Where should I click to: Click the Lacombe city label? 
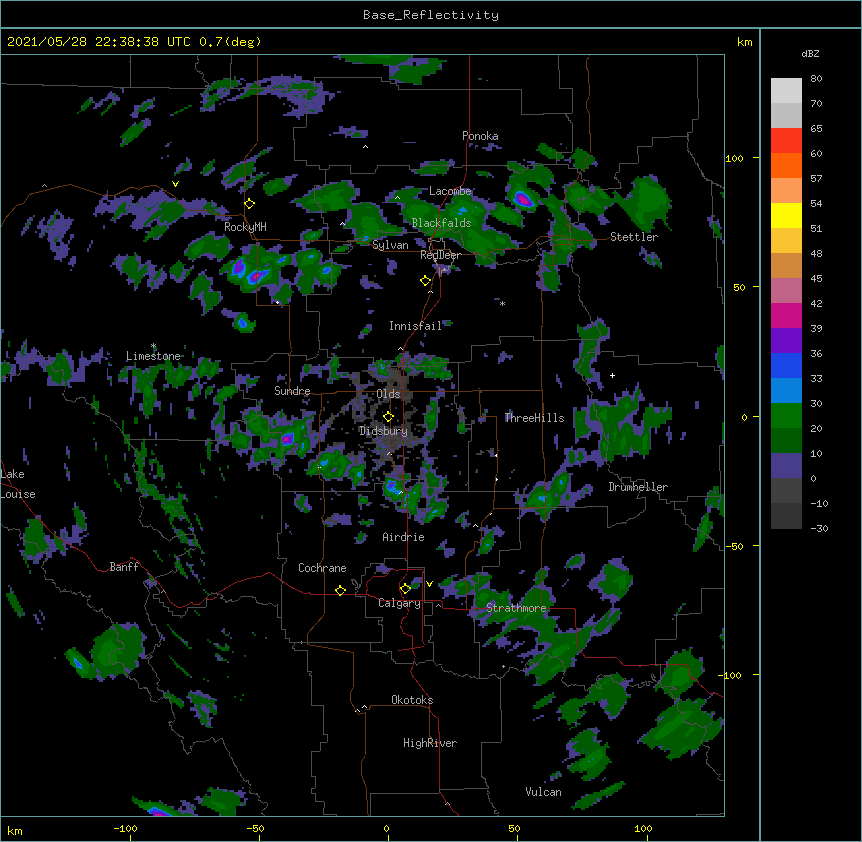point(450,191)
